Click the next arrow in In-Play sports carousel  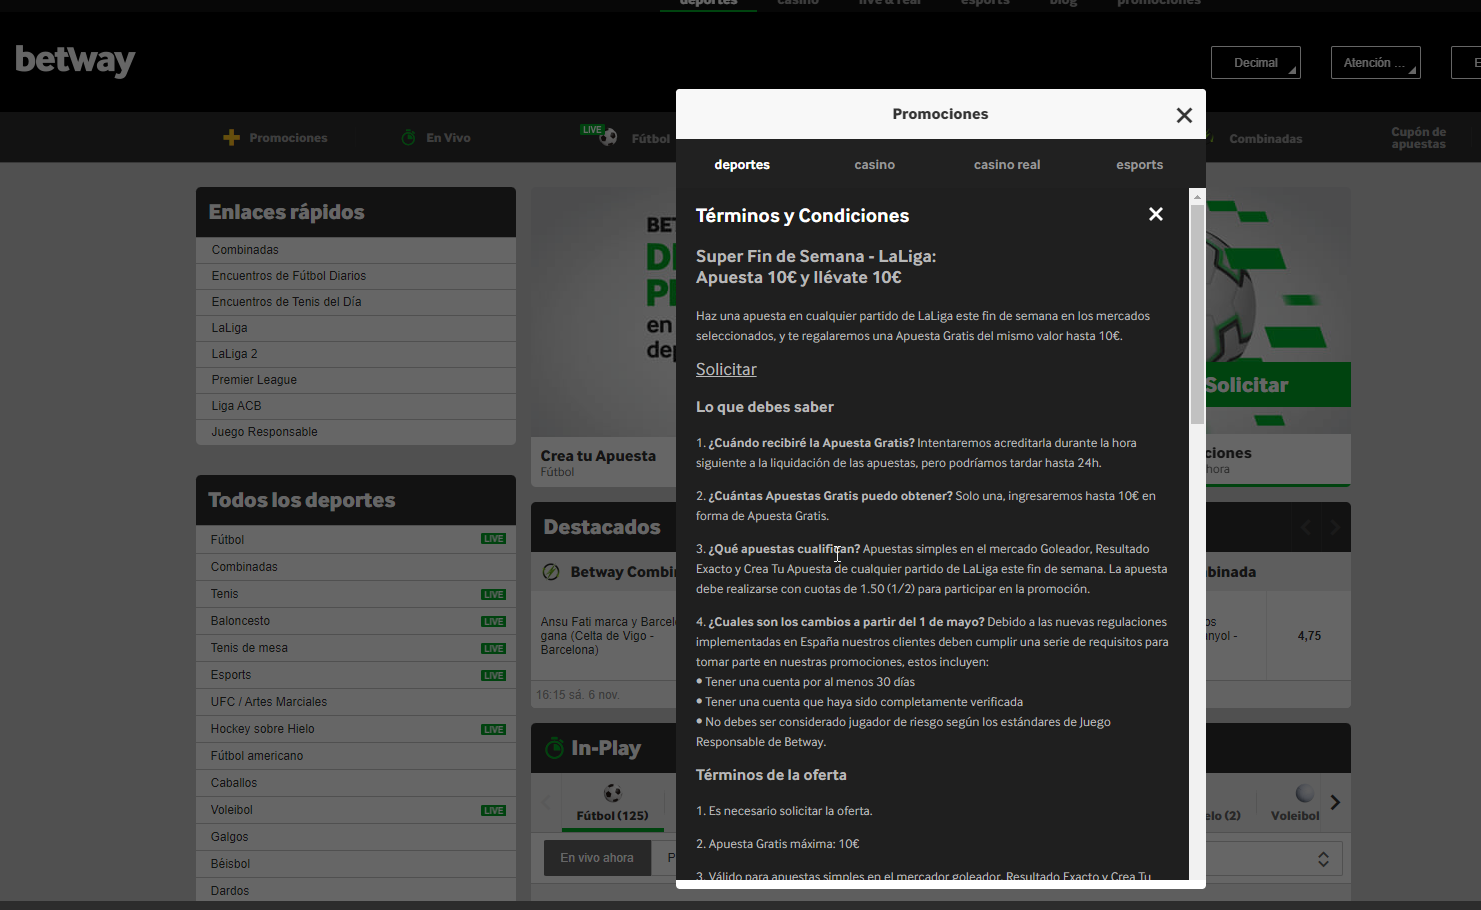(1335, 802)
